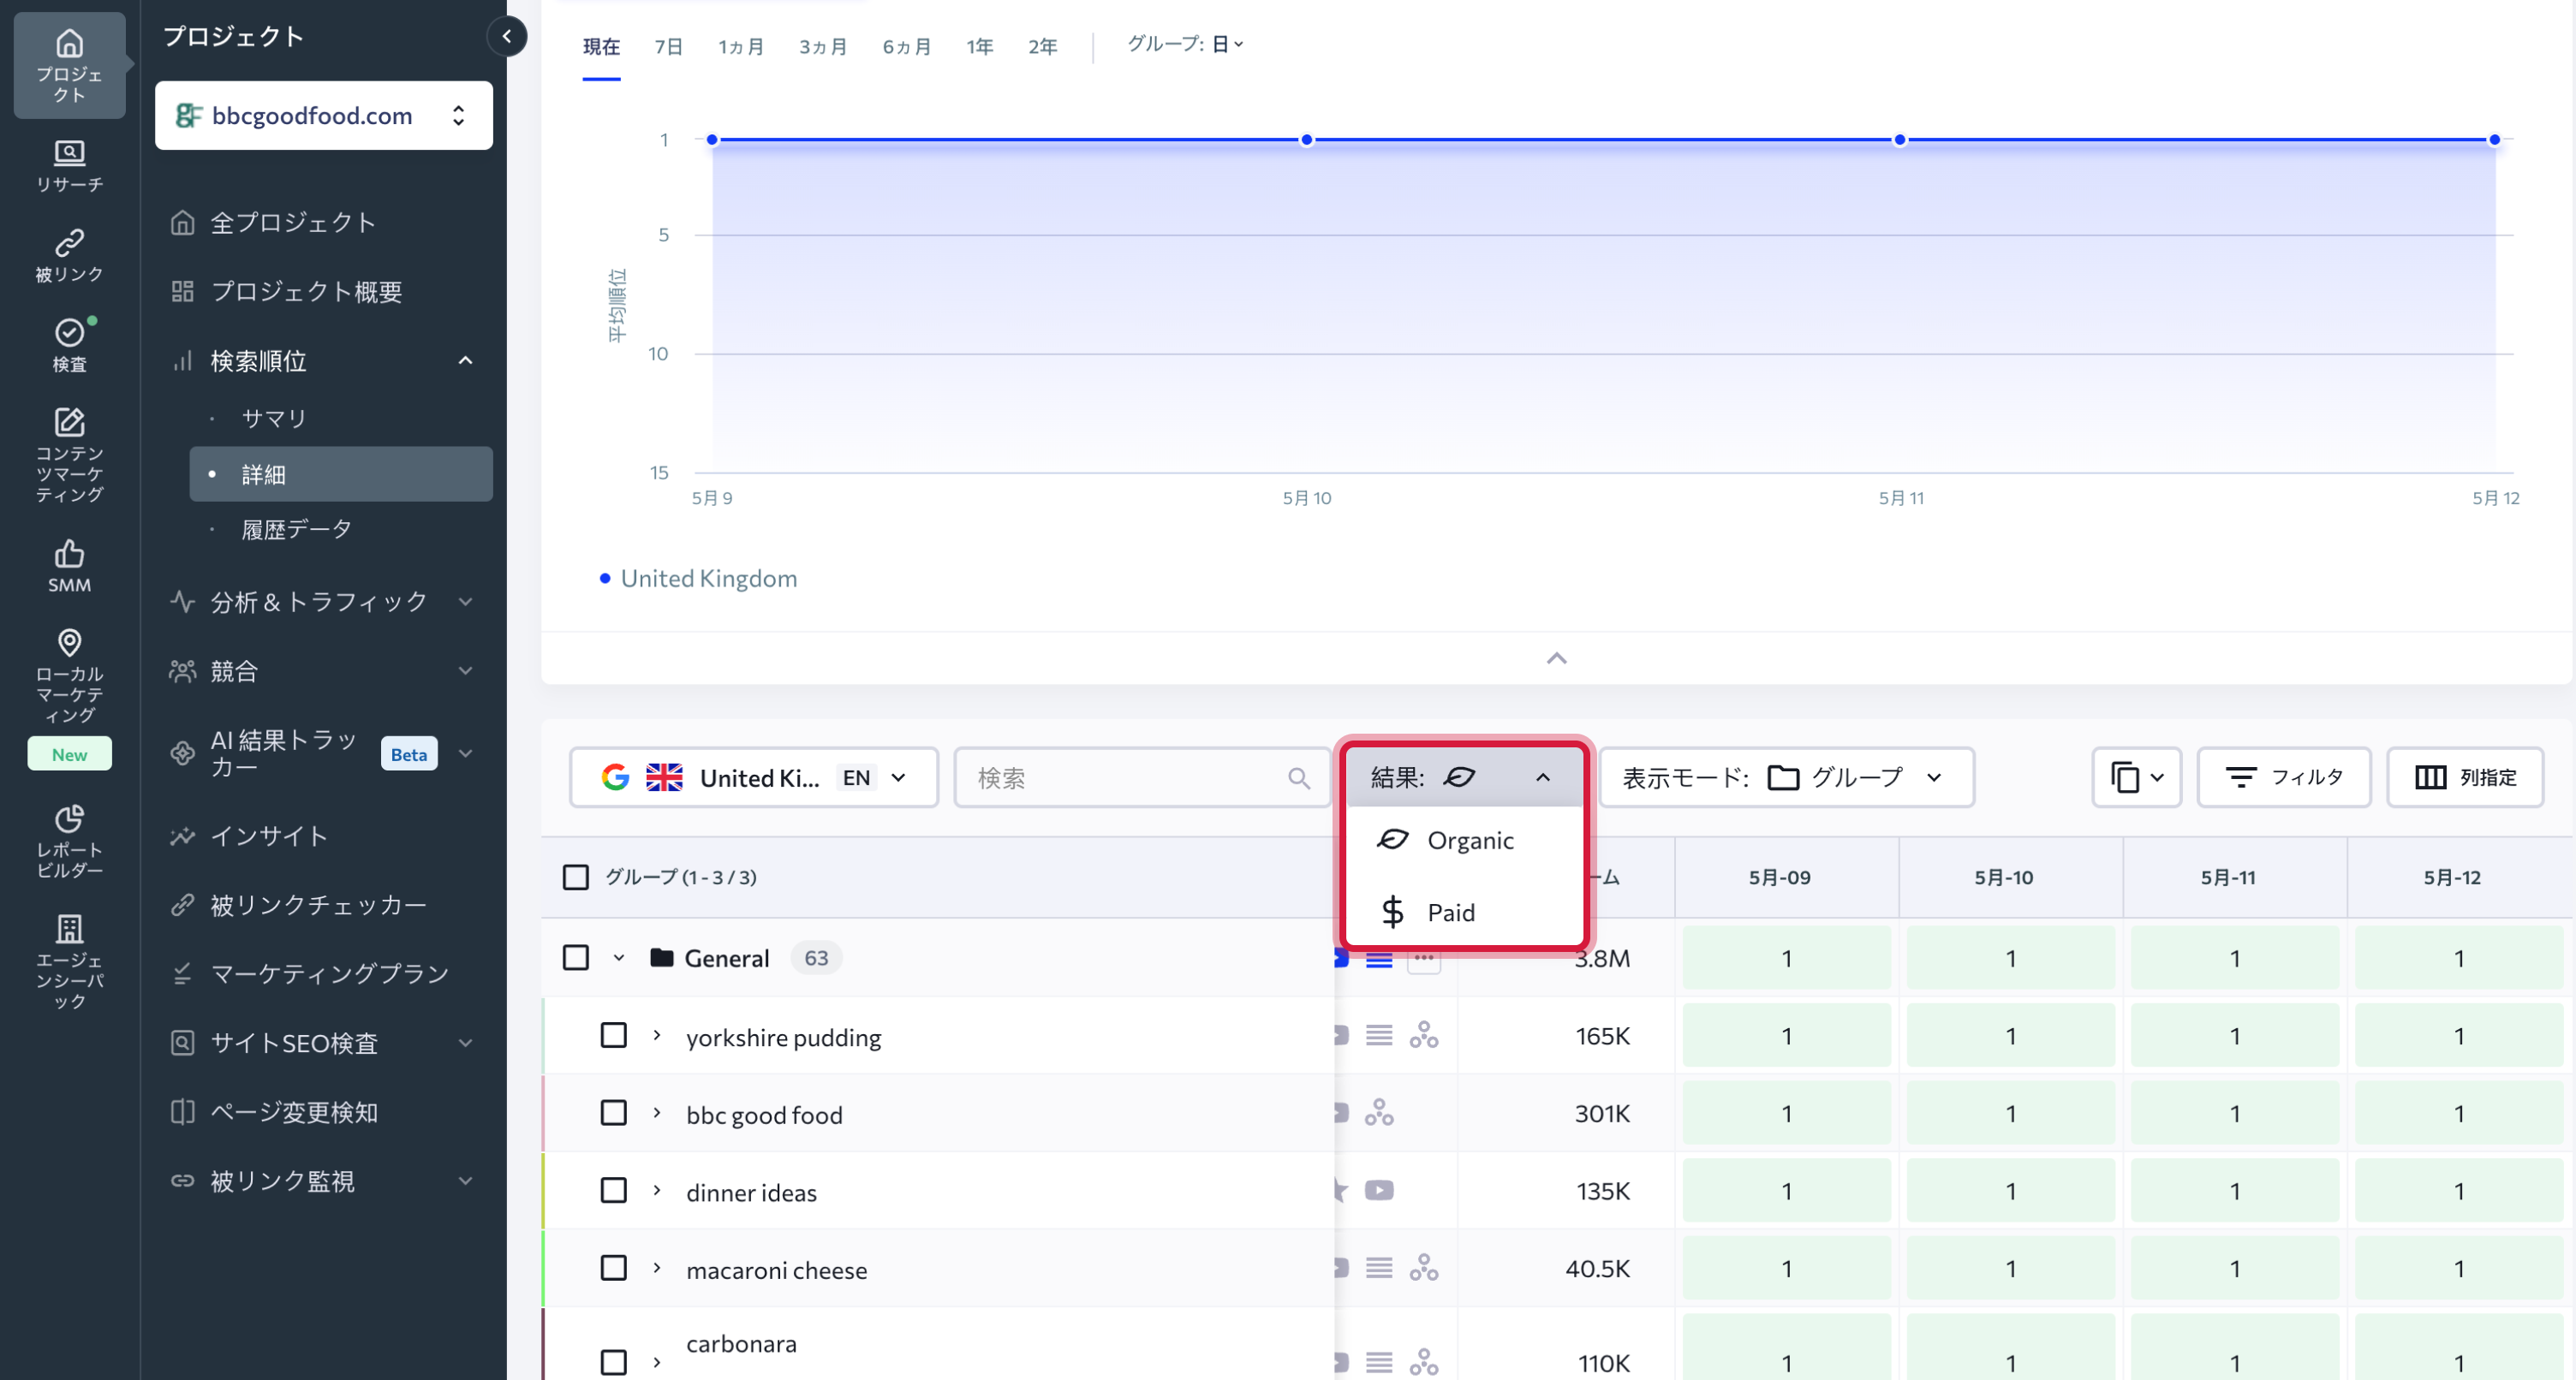The height and width of the screenshot is (1380, 2576).
Task: Click cluster icon in carbonara row
Action: [x=1423, y=1362]
